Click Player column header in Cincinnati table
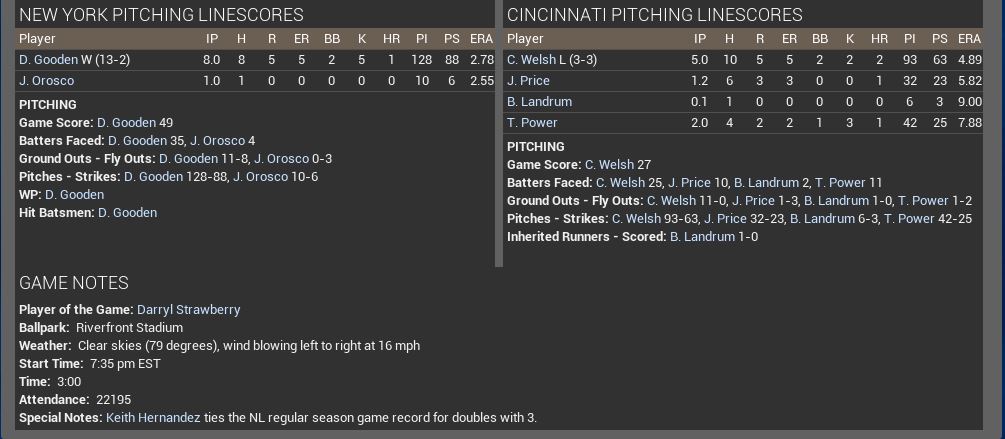This screenshot has width=1005, height=439. coord(526,39)
